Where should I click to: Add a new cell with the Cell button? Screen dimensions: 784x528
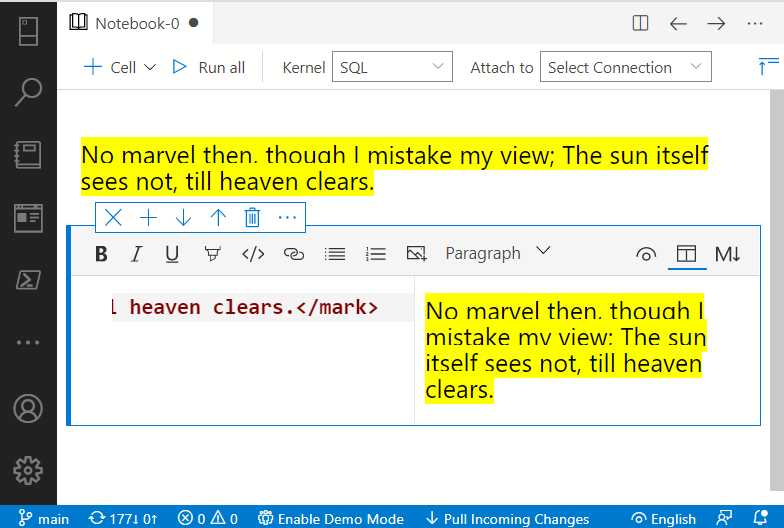110,67
